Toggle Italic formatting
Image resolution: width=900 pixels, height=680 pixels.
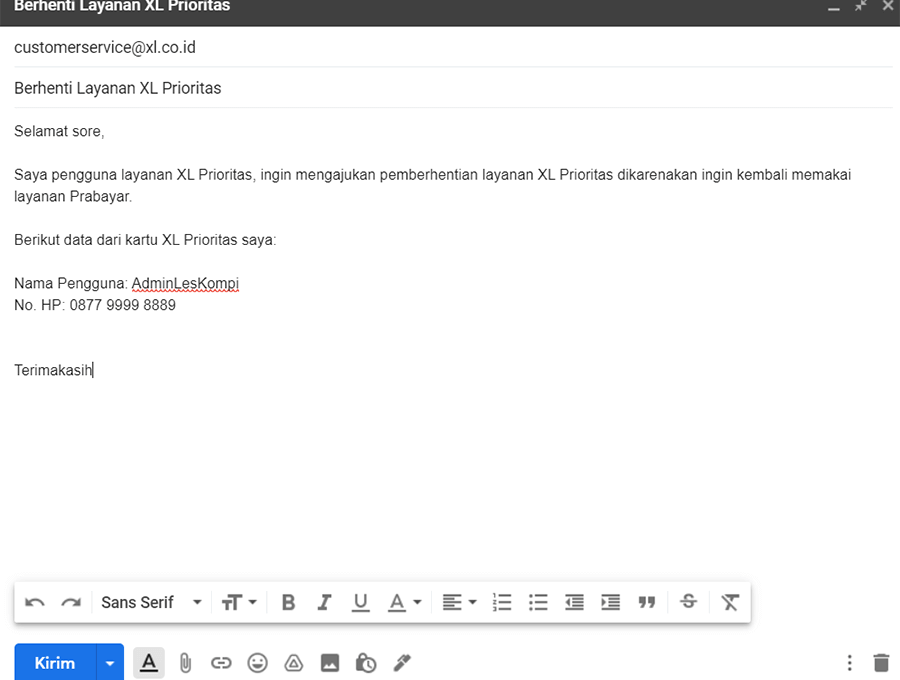click(324, 603)
